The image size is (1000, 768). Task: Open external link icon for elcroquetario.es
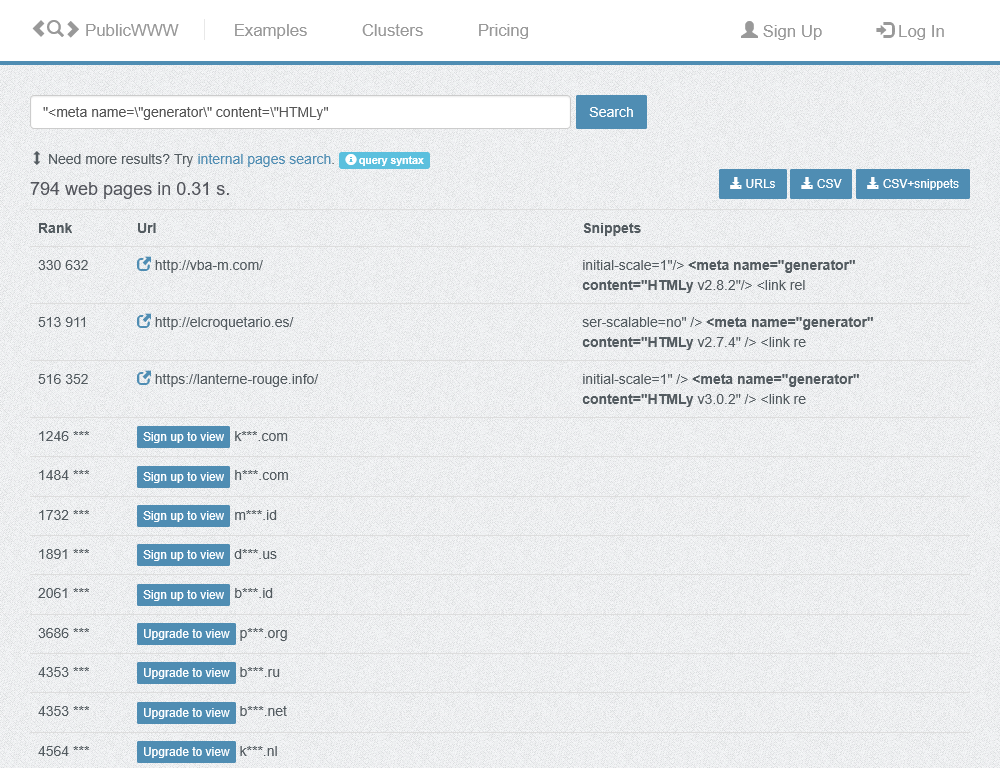pyautogui.click(x=144, y=322)
